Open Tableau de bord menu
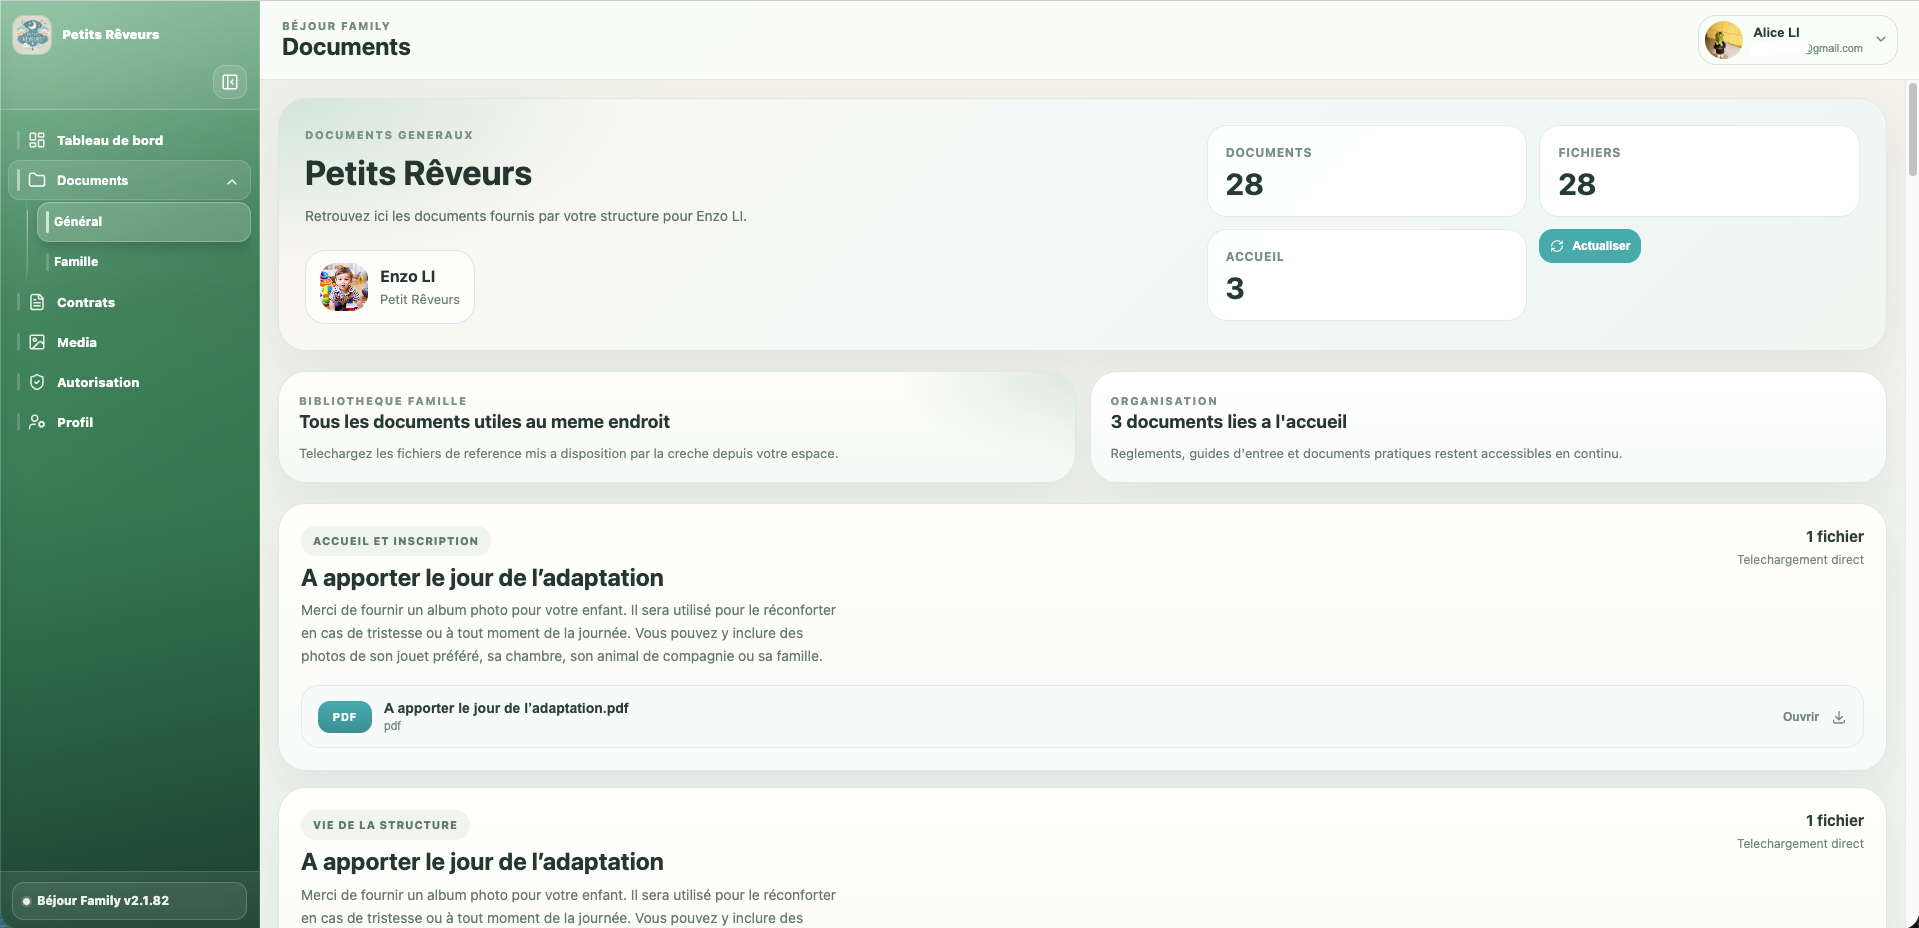 (x=130, y=140)
